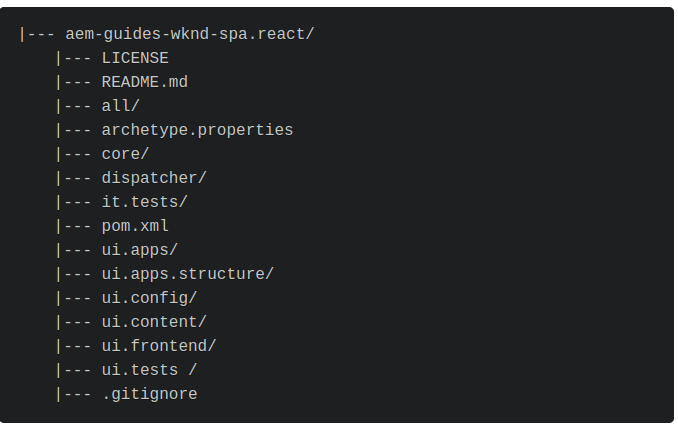Select the it.tests/ folder line
The width and height of the screenshot is (678, 426).
[x=144, y=202]
